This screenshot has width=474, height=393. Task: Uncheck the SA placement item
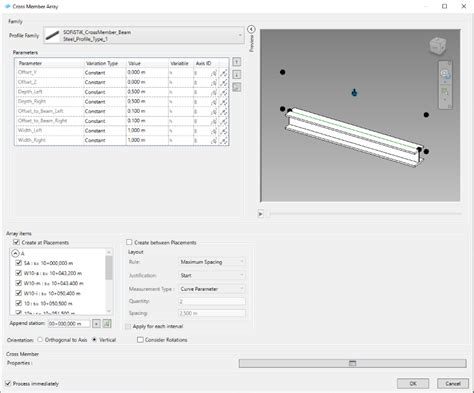[19, 263]
